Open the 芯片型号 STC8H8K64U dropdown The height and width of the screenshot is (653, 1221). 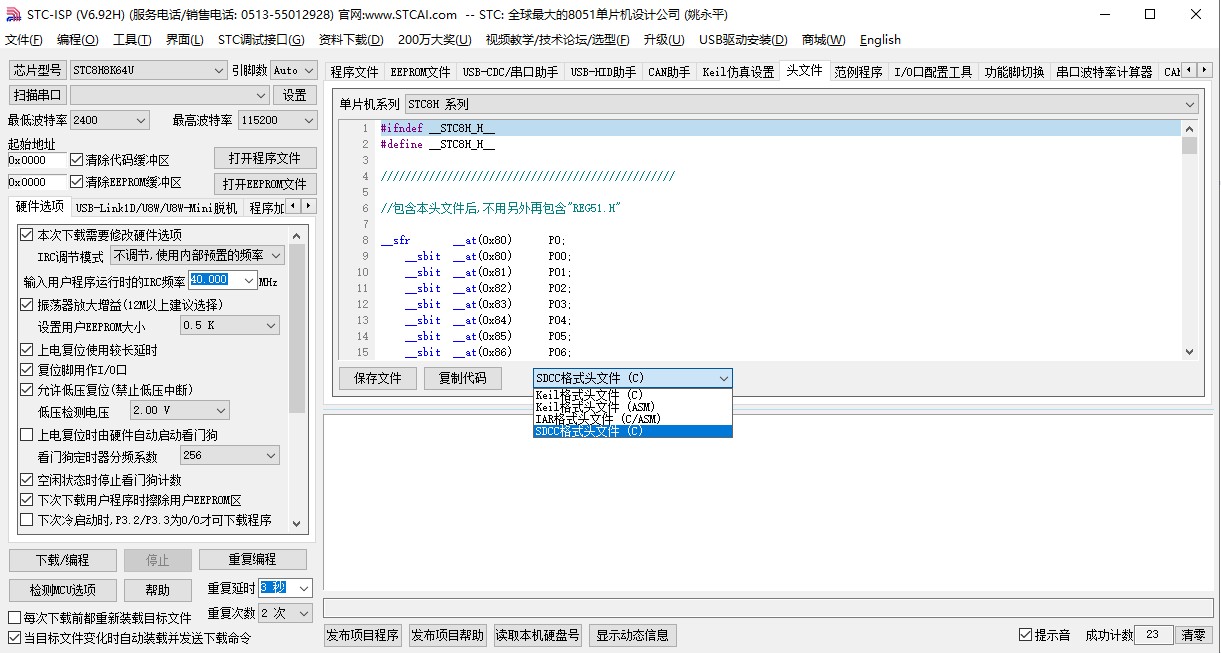(148, 70)
